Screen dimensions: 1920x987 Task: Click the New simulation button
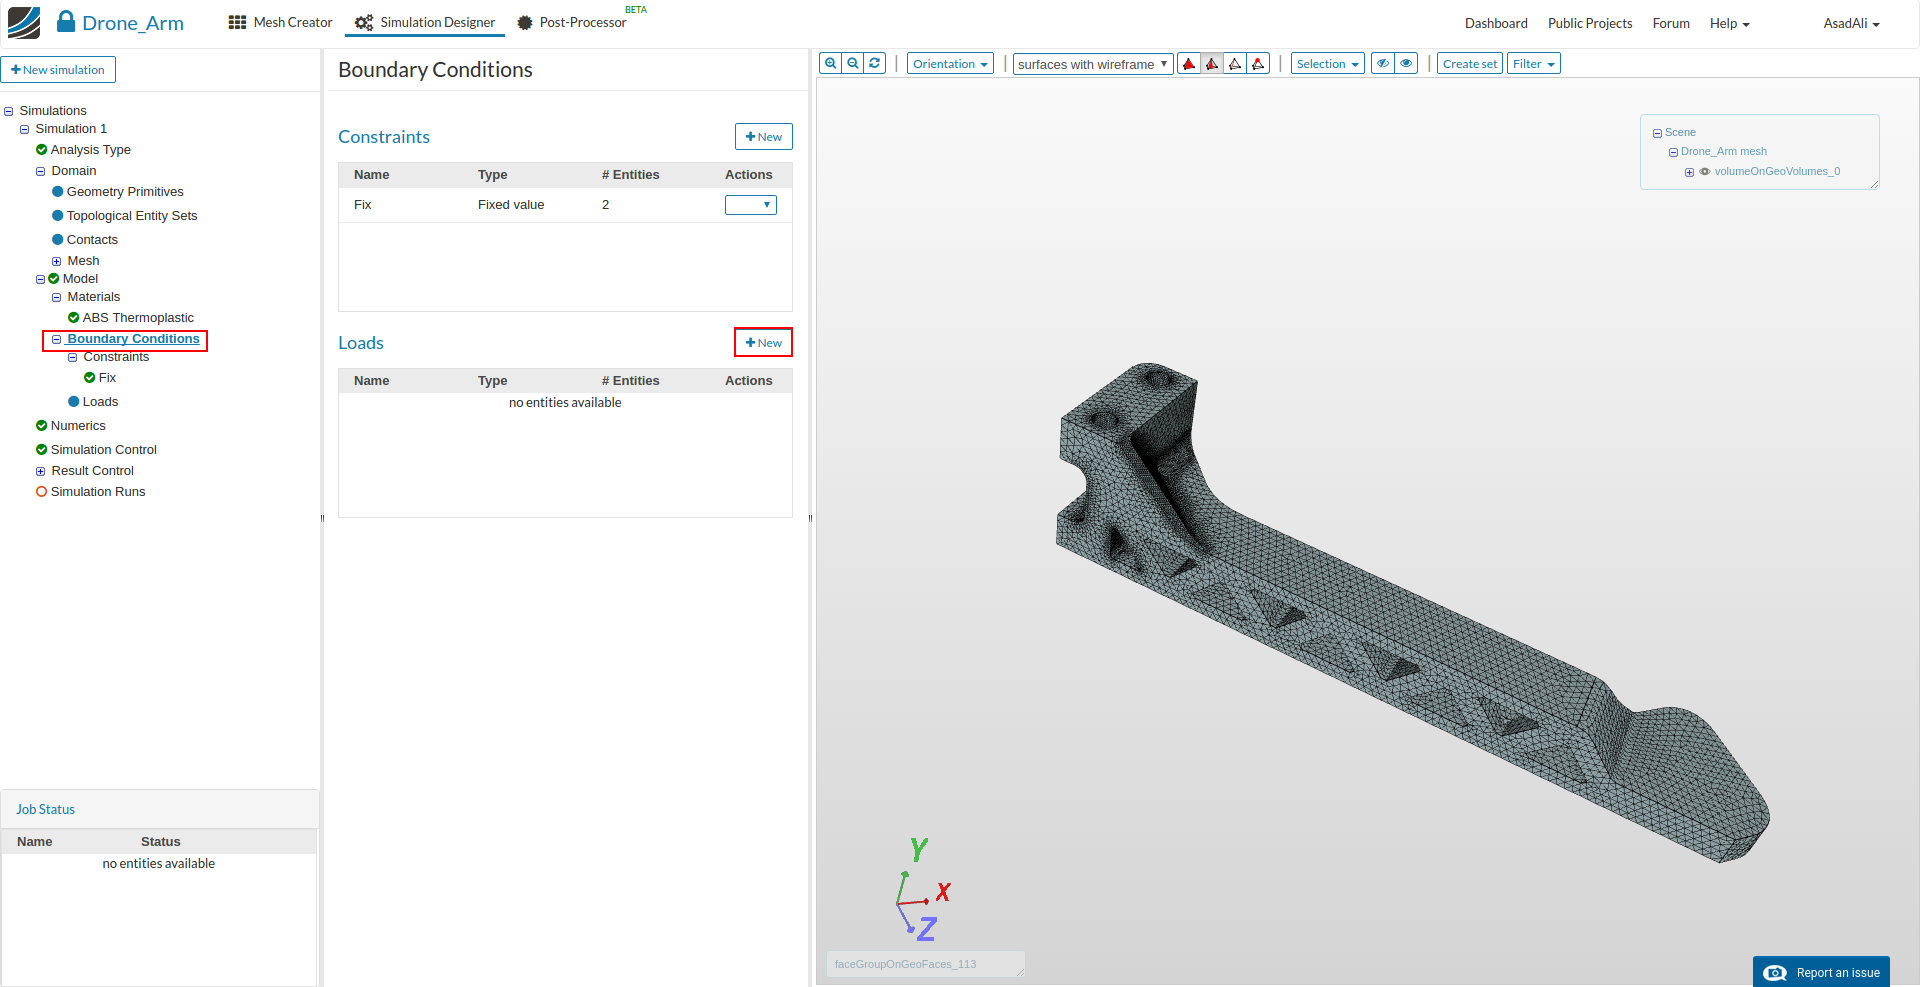pyautogui.click(x=58, y=70)
